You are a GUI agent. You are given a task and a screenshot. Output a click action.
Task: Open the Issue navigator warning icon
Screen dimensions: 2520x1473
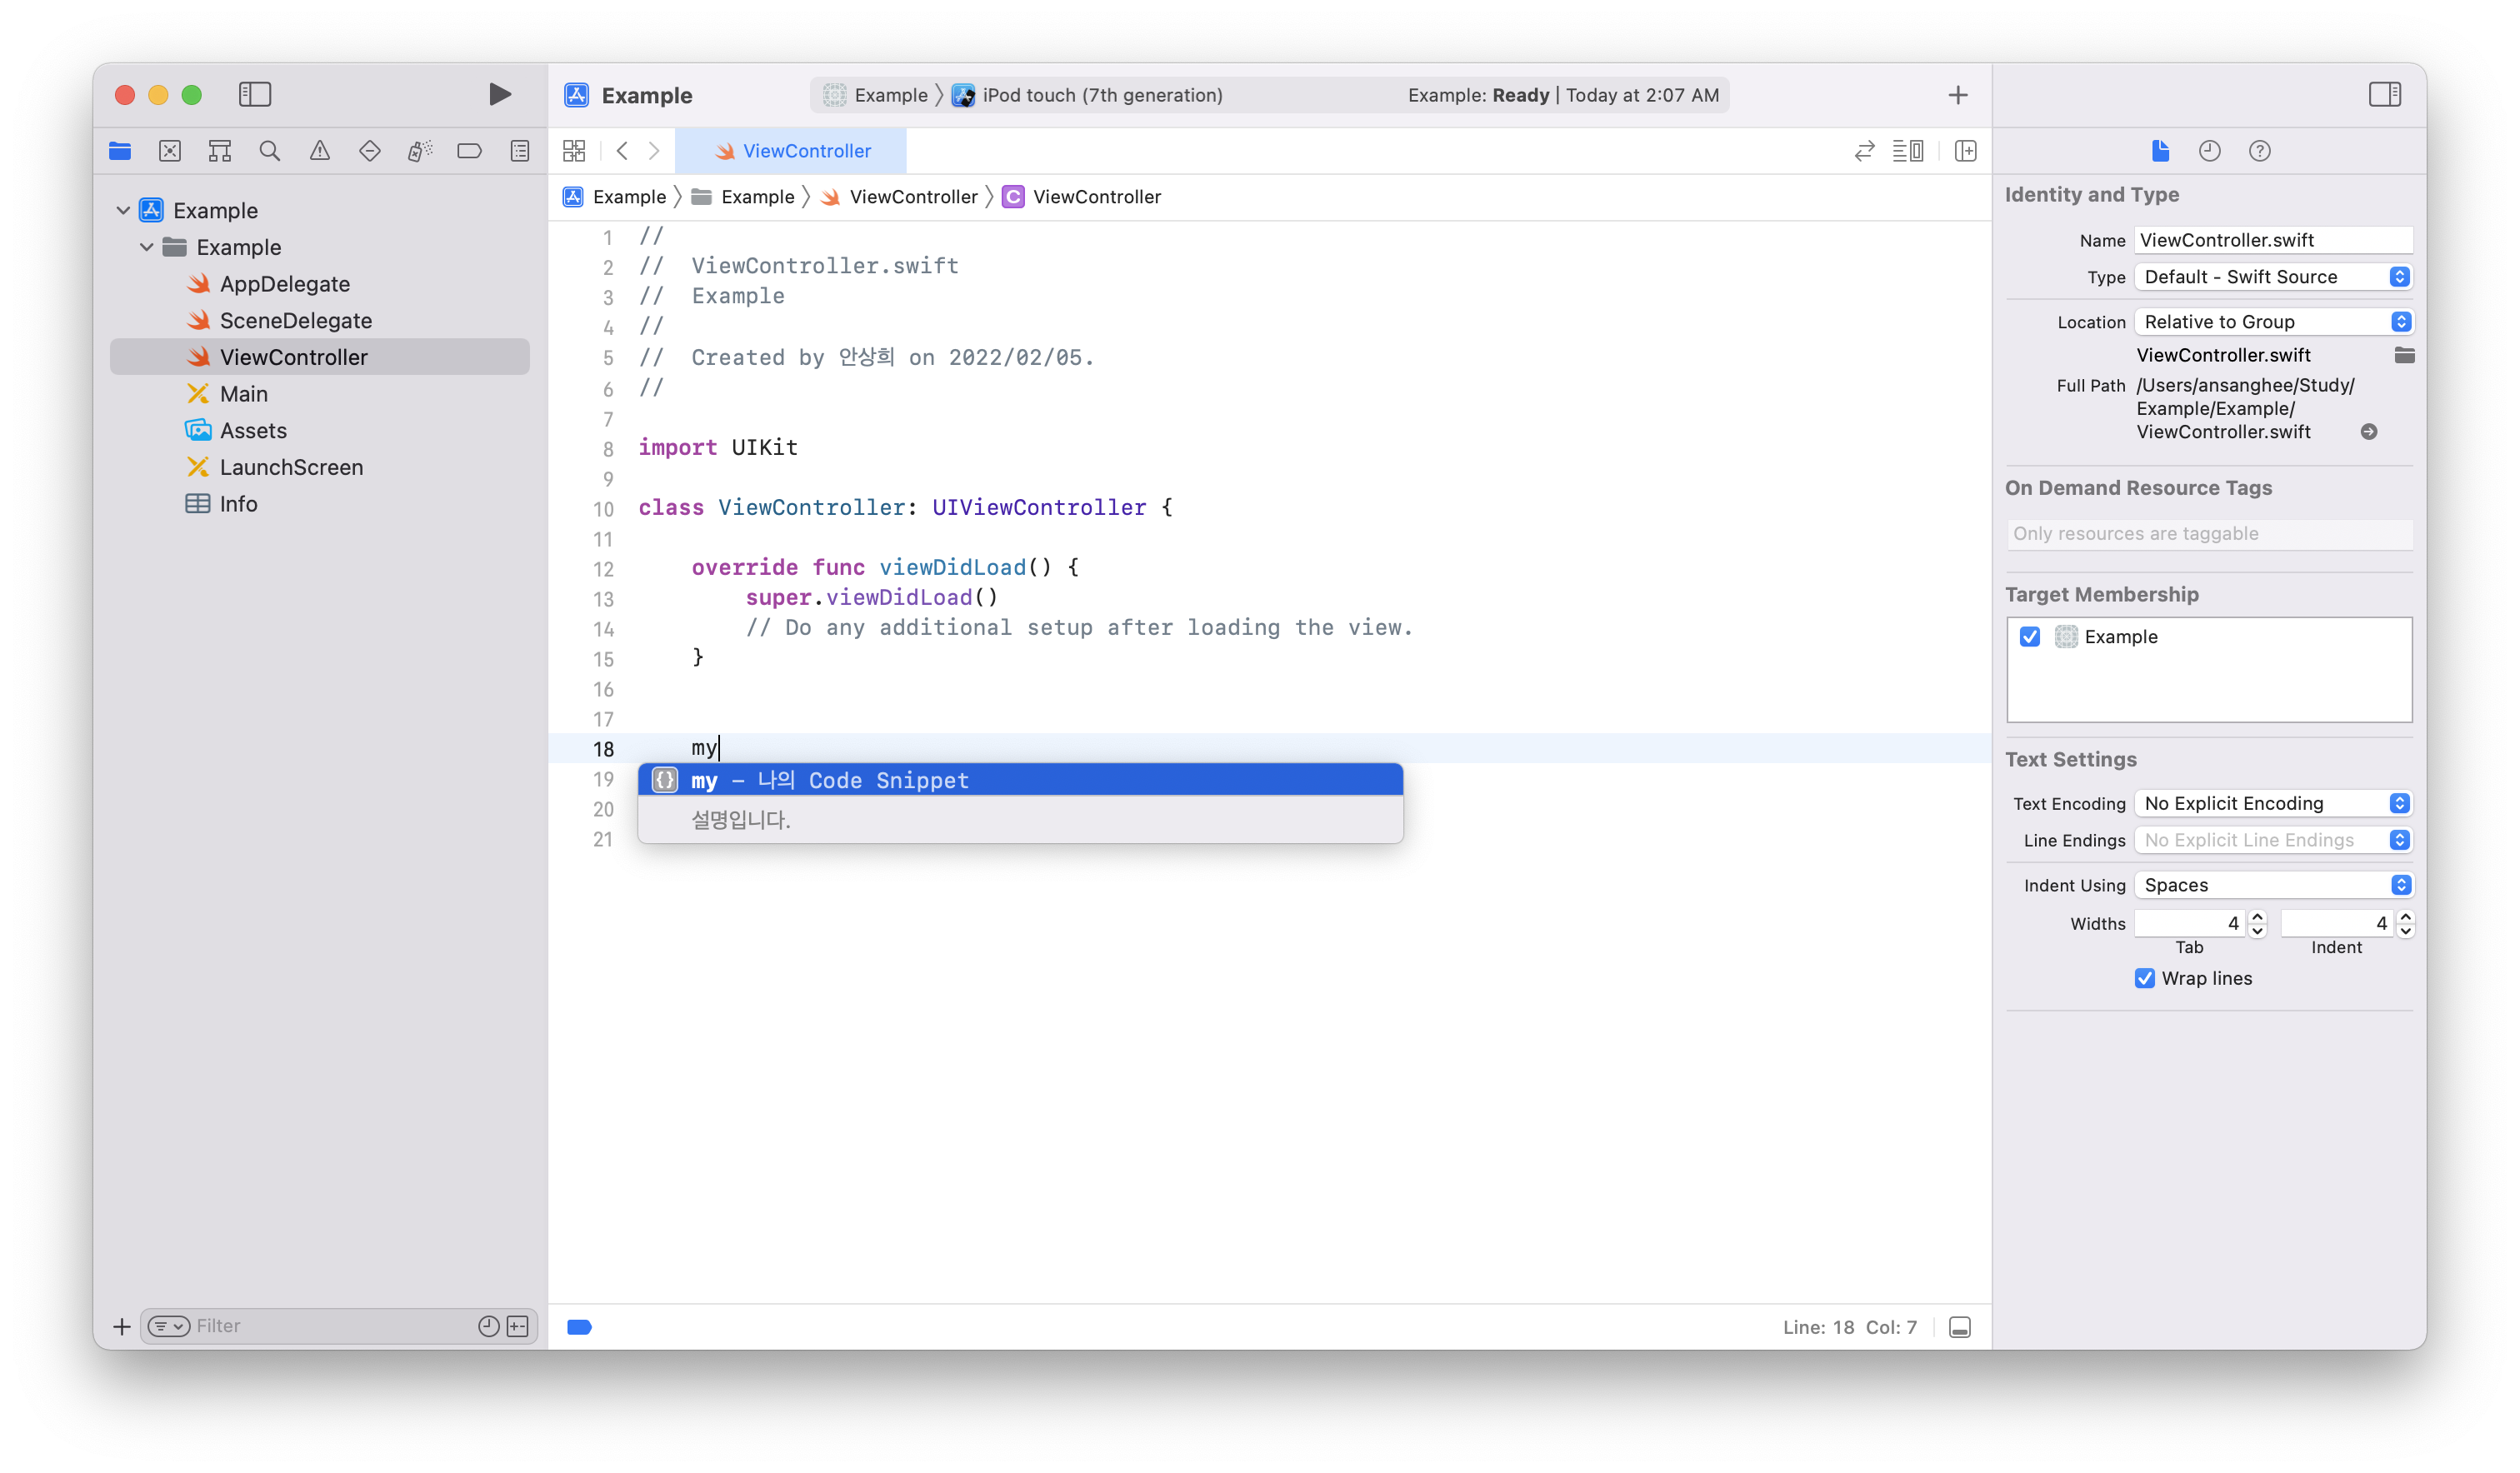(x=319, y=151)
